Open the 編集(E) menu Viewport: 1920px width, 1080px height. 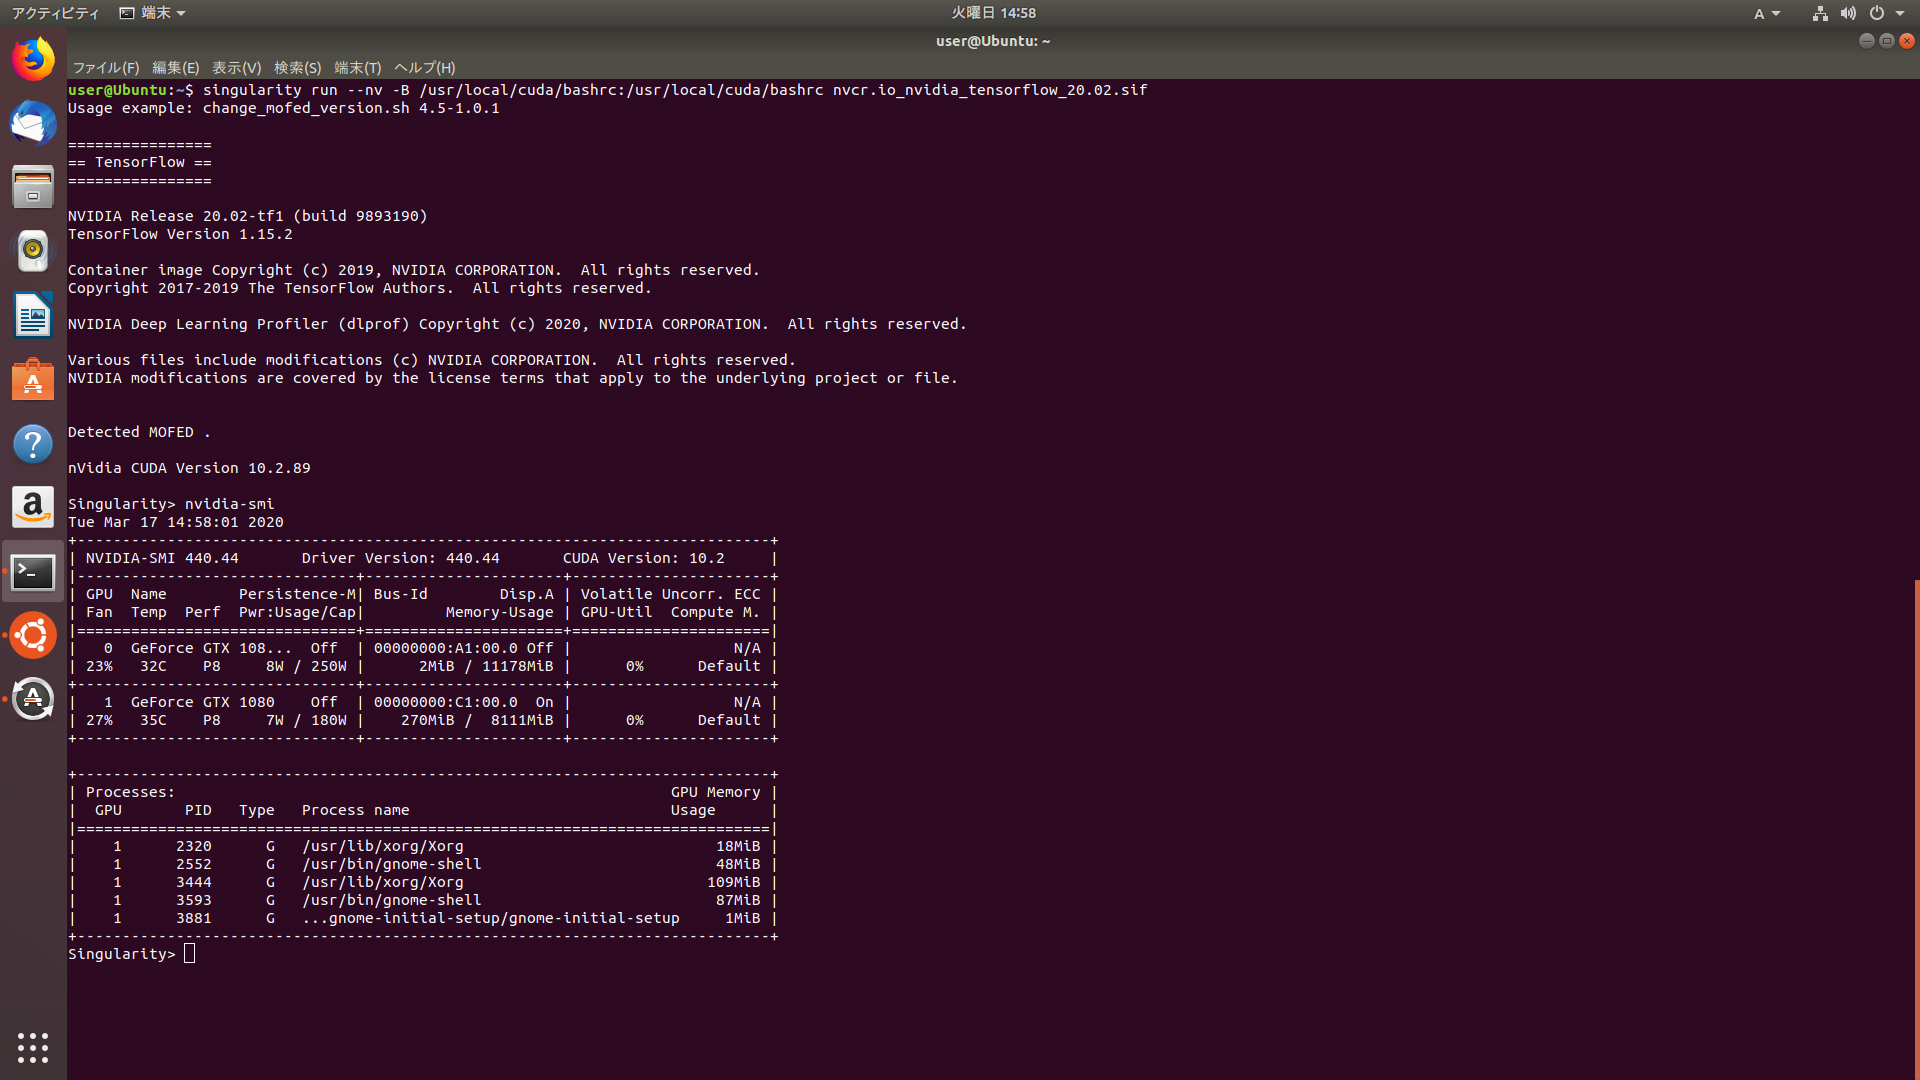(x=176, y=68)
